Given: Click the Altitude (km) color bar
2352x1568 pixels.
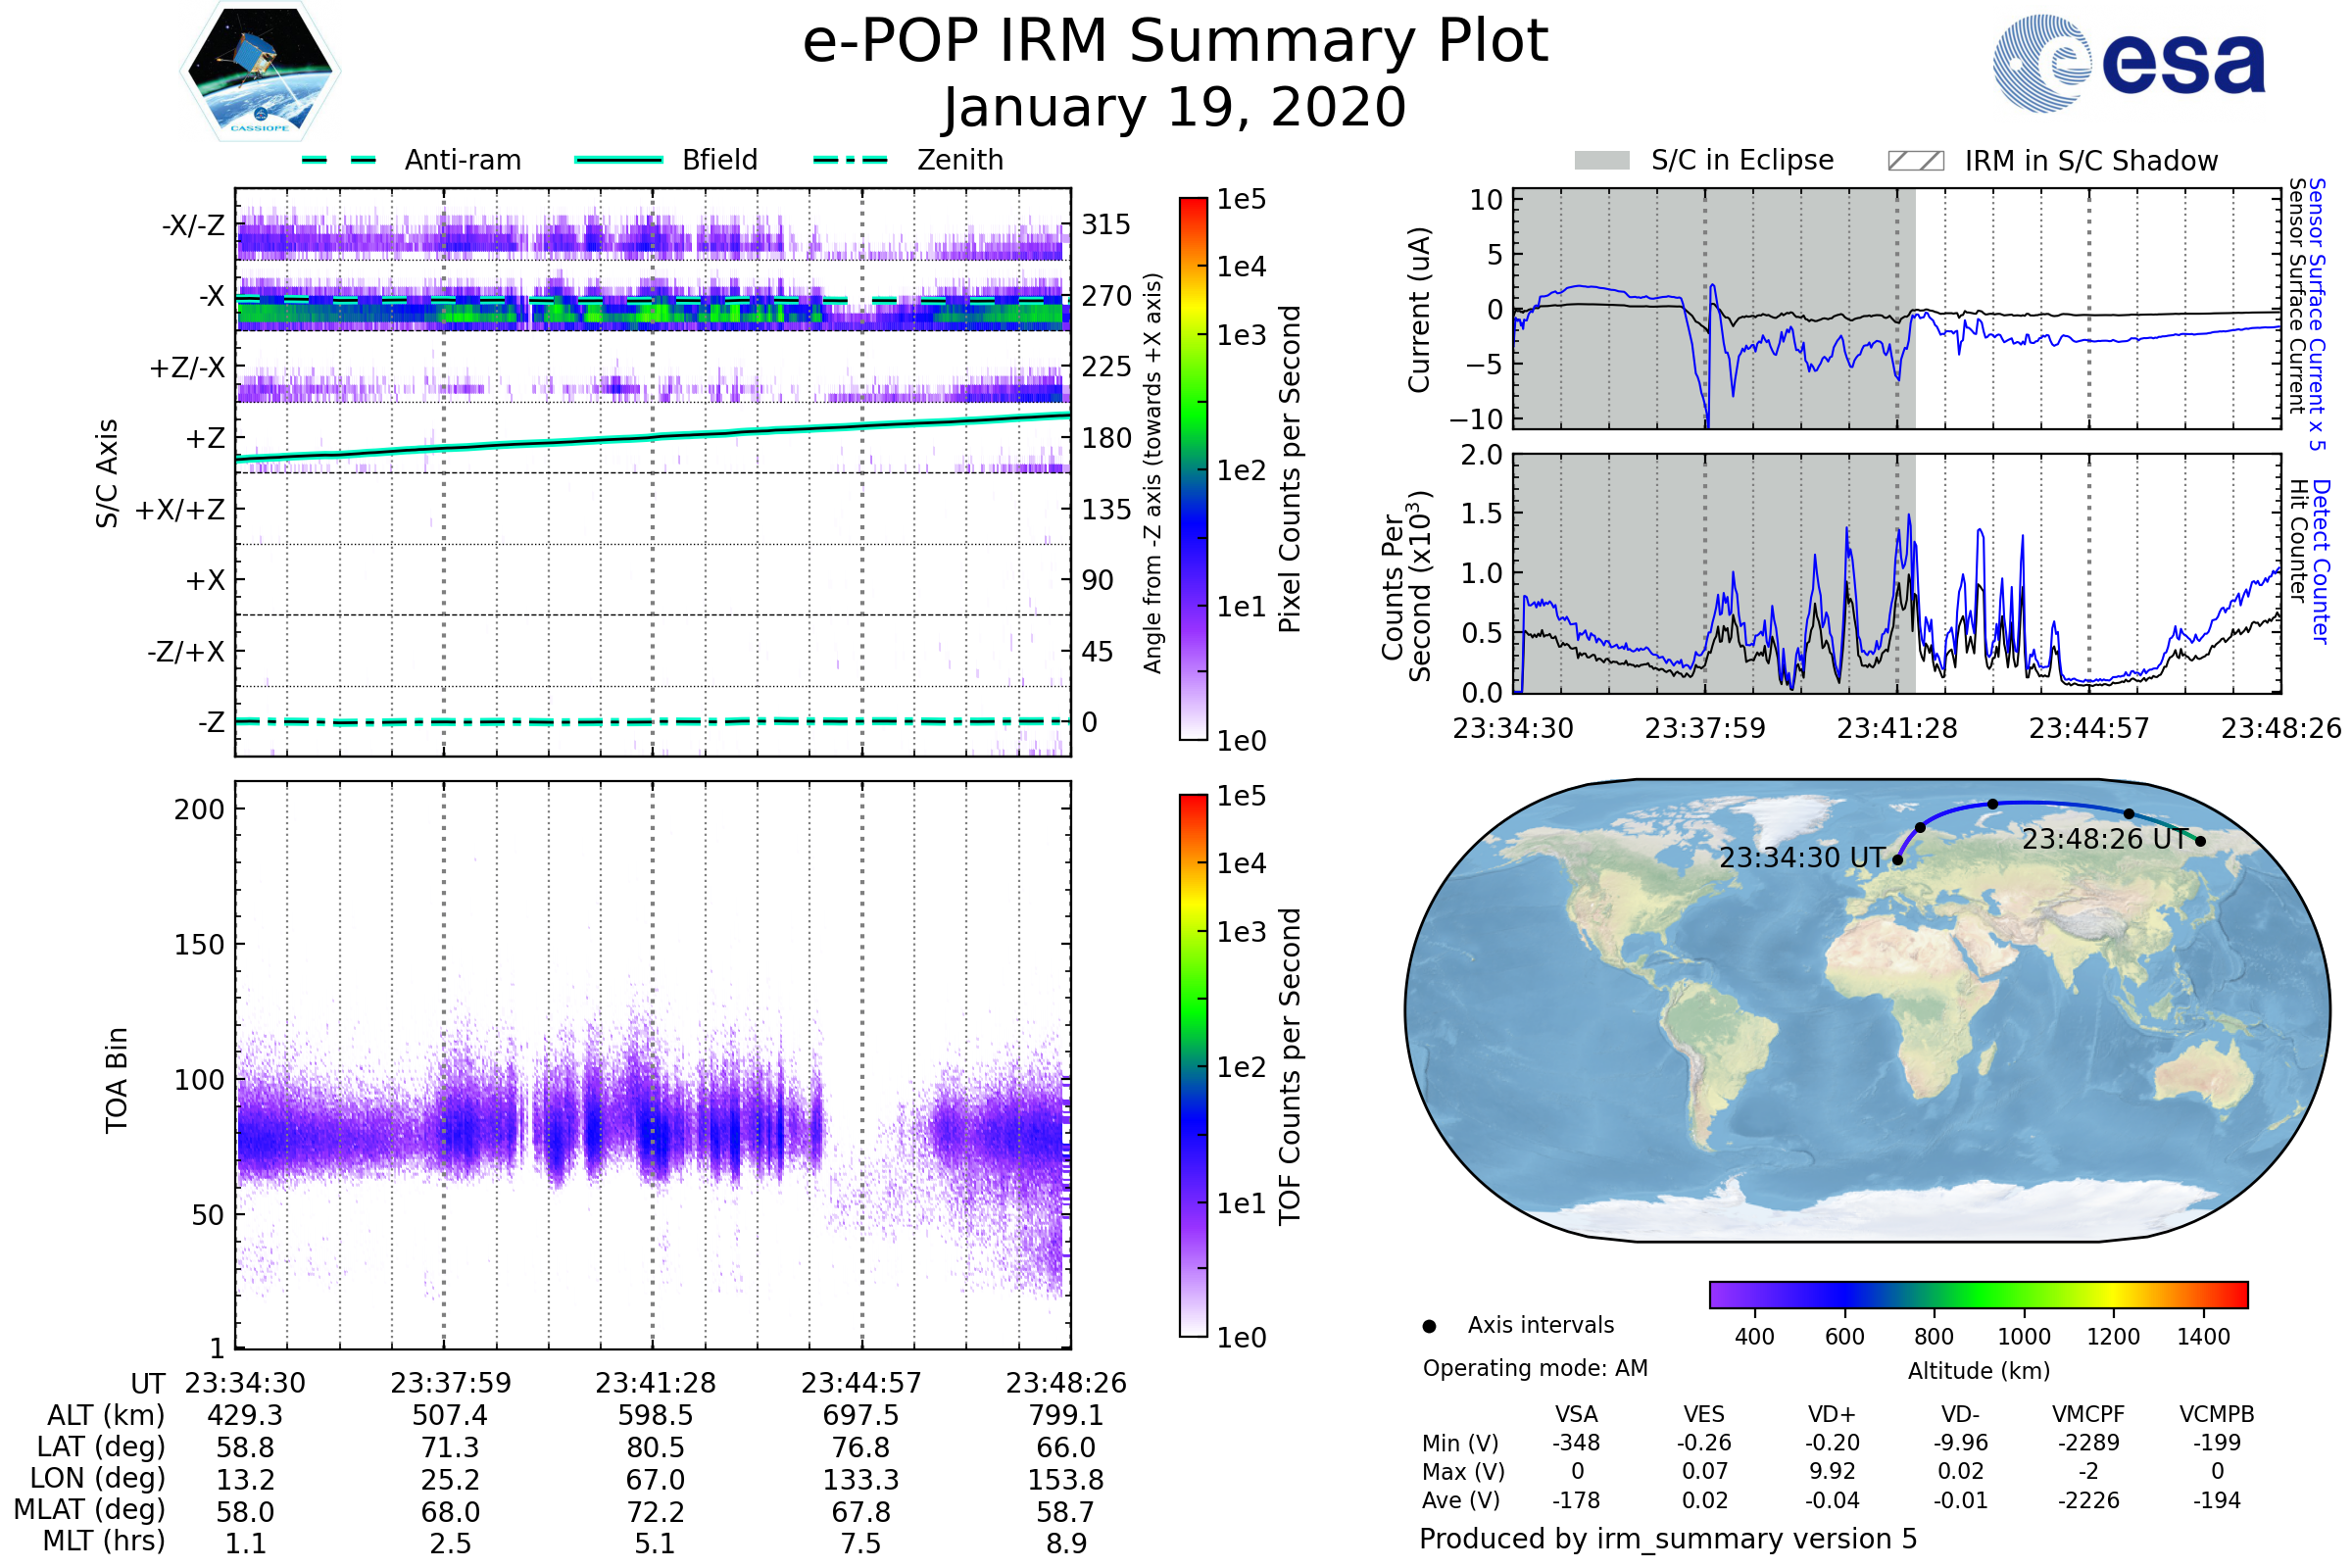Looking at the screenshot, I should tap(1978, 1294).
